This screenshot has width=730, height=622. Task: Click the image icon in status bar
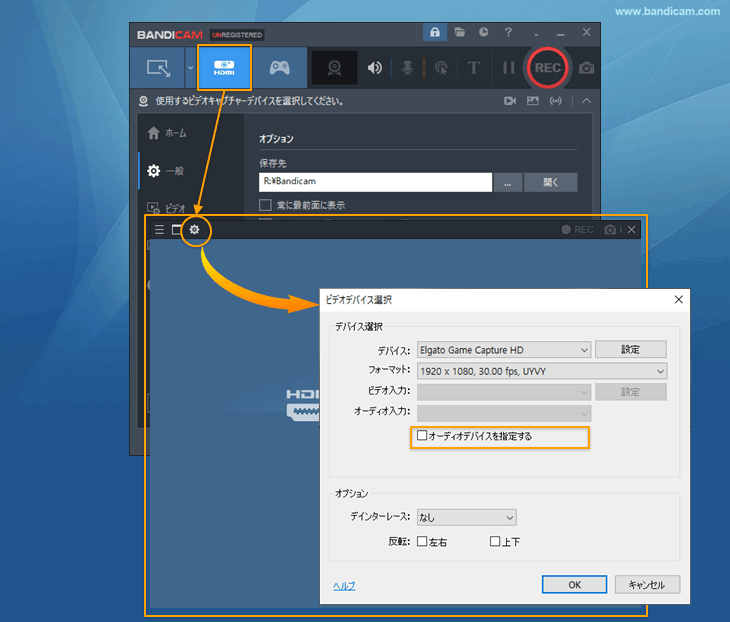[x=533, y=101]
